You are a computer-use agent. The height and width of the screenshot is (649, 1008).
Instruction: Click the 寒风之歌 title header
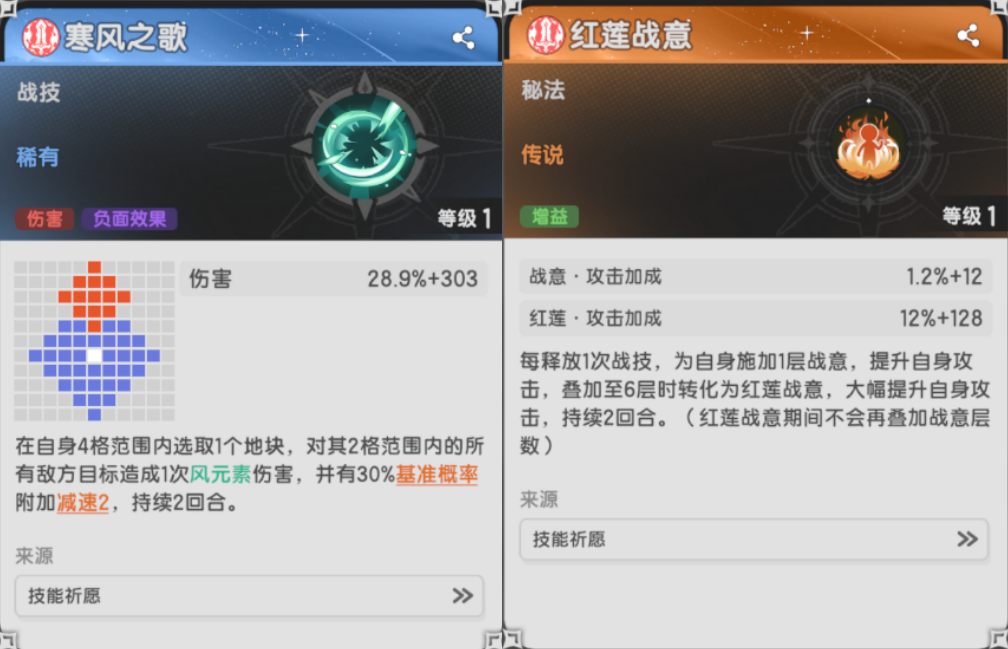click(x=125, y=37)
